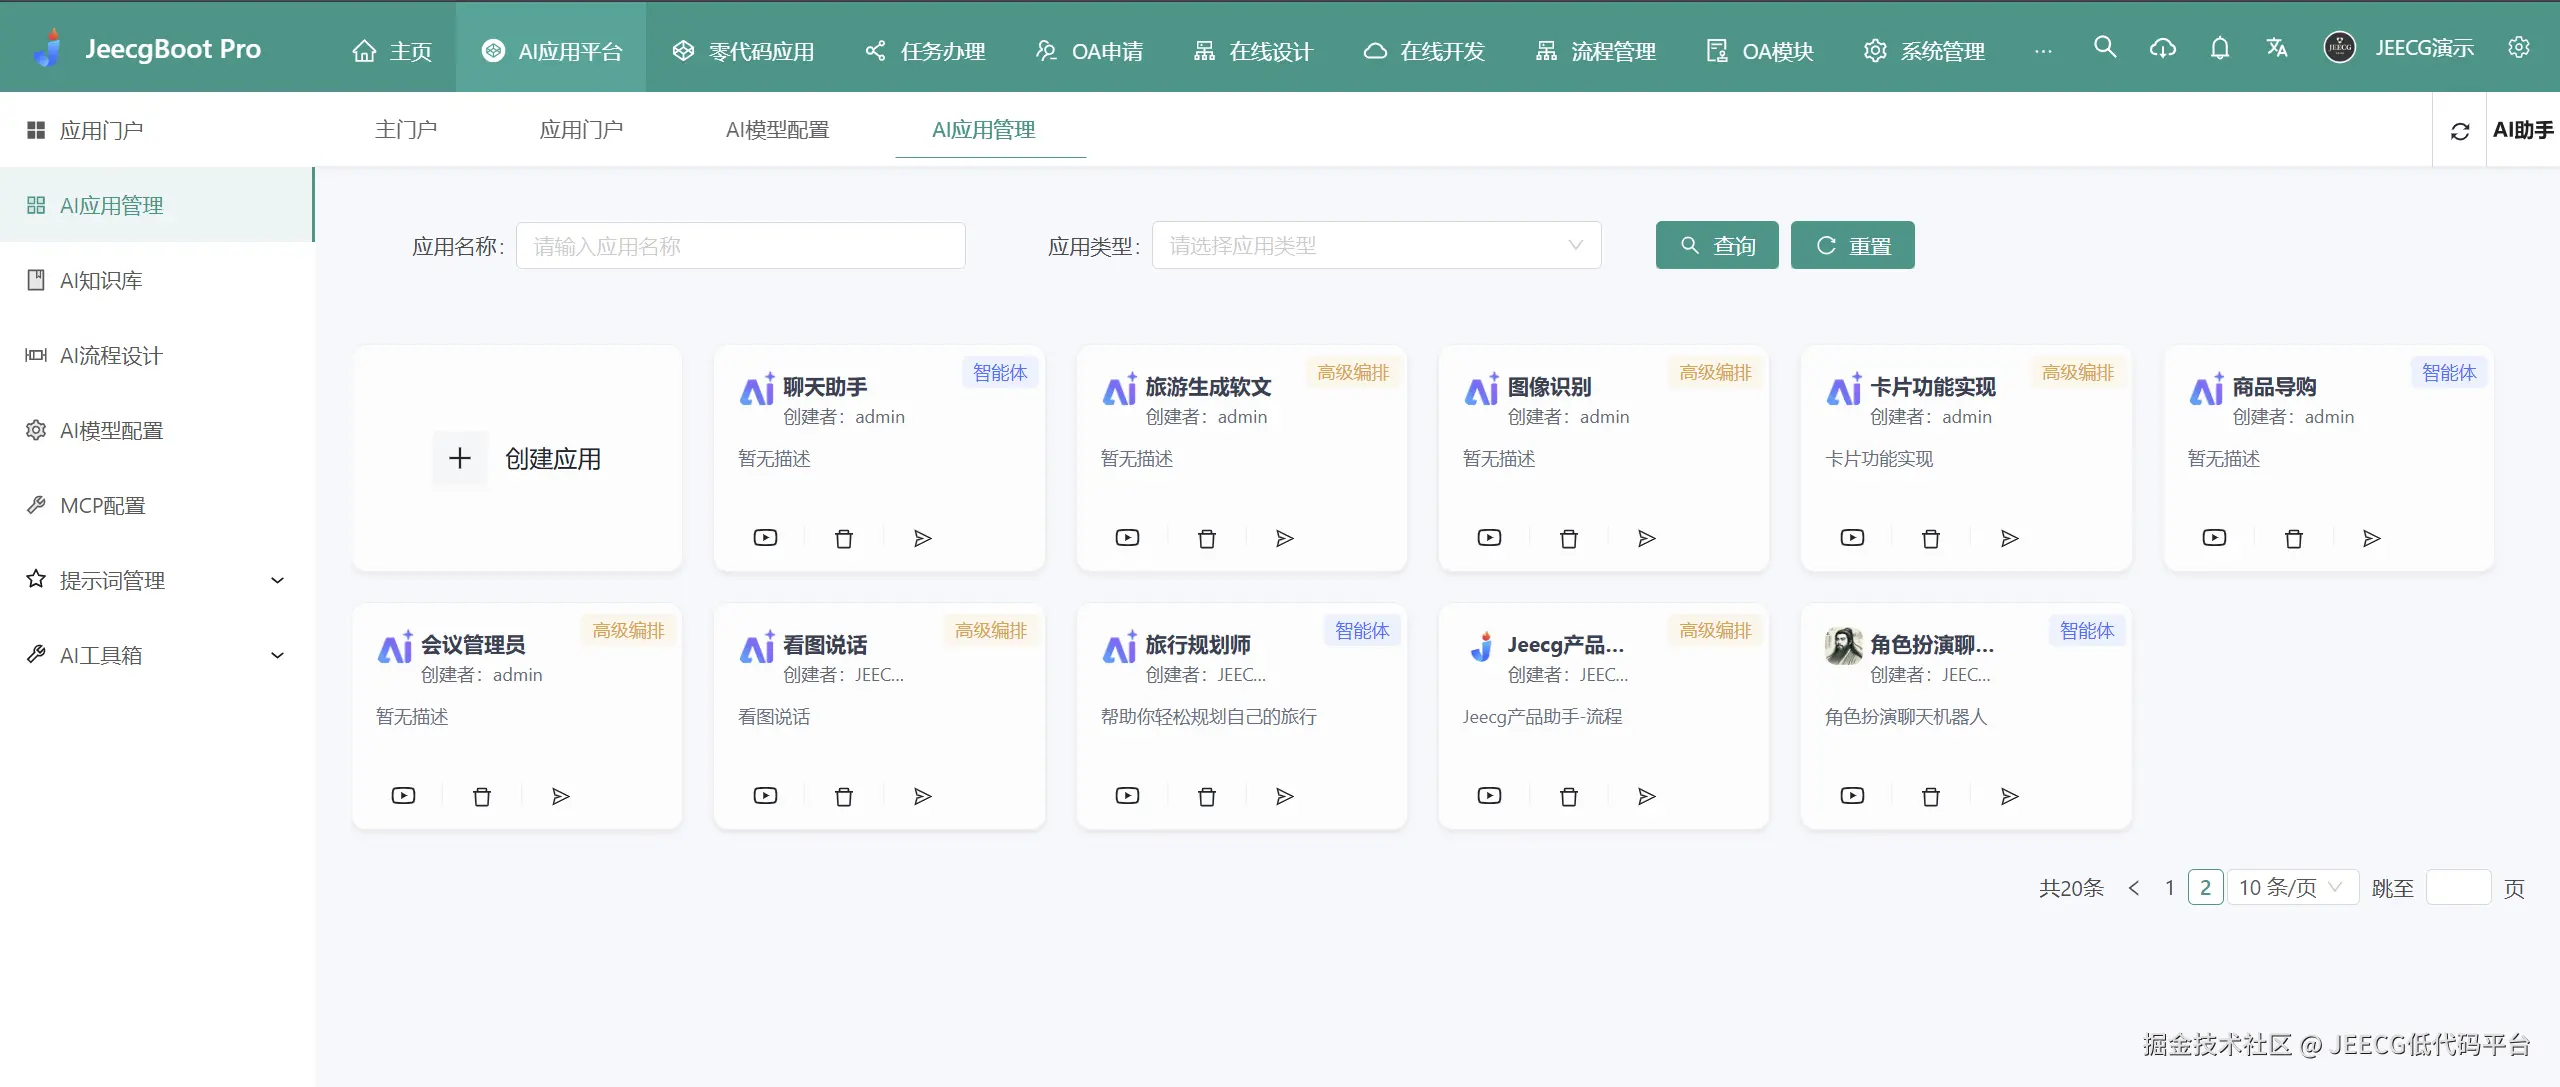Open the notification bell icon
Viewport: 2560px width, 1087px height.
pos(2220,48)
